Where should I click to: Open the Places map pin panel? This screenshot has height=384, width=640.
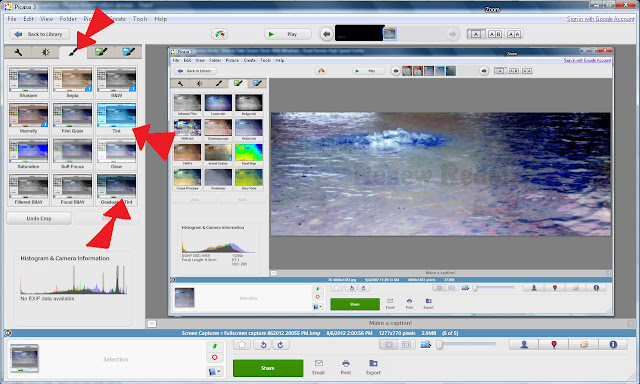click(x=554, y=345)
